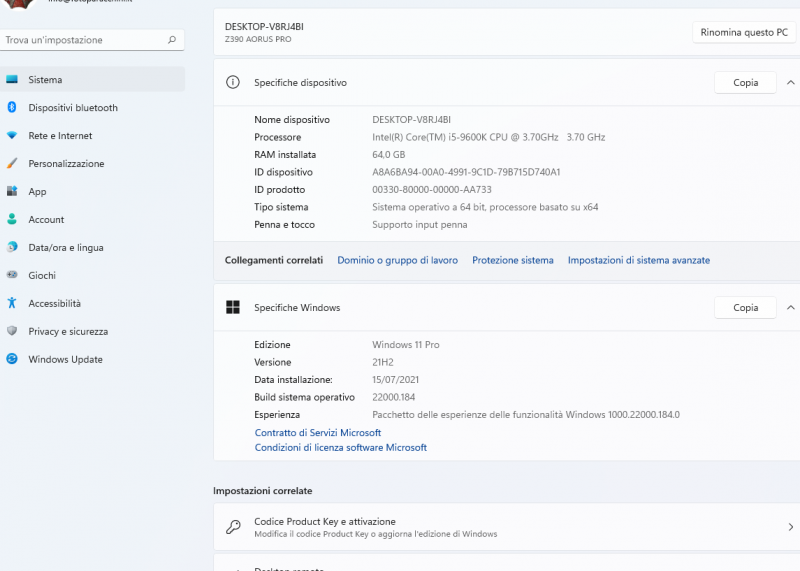The height and width of the screenshot is (571, 800).
Task: Click the ID prodotto value 00330-80000-00000-AA733
Action: click(x=432, y=190)
